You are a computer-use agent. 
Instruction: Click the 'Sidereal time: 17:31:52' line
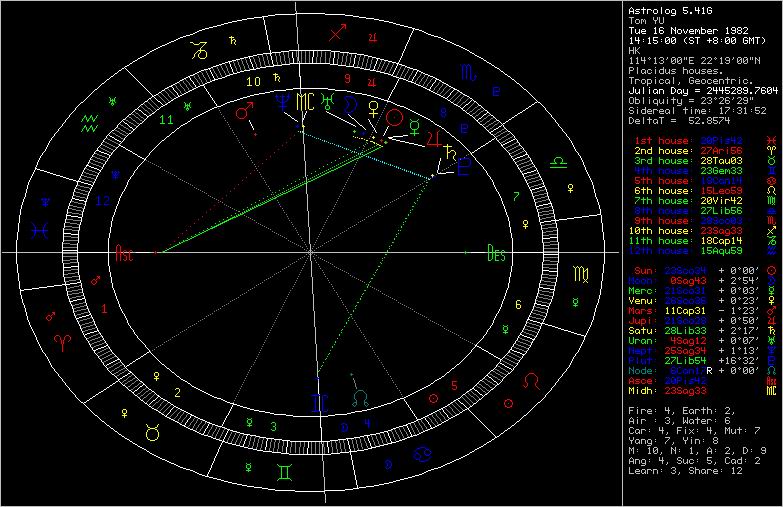click(697, 111)
